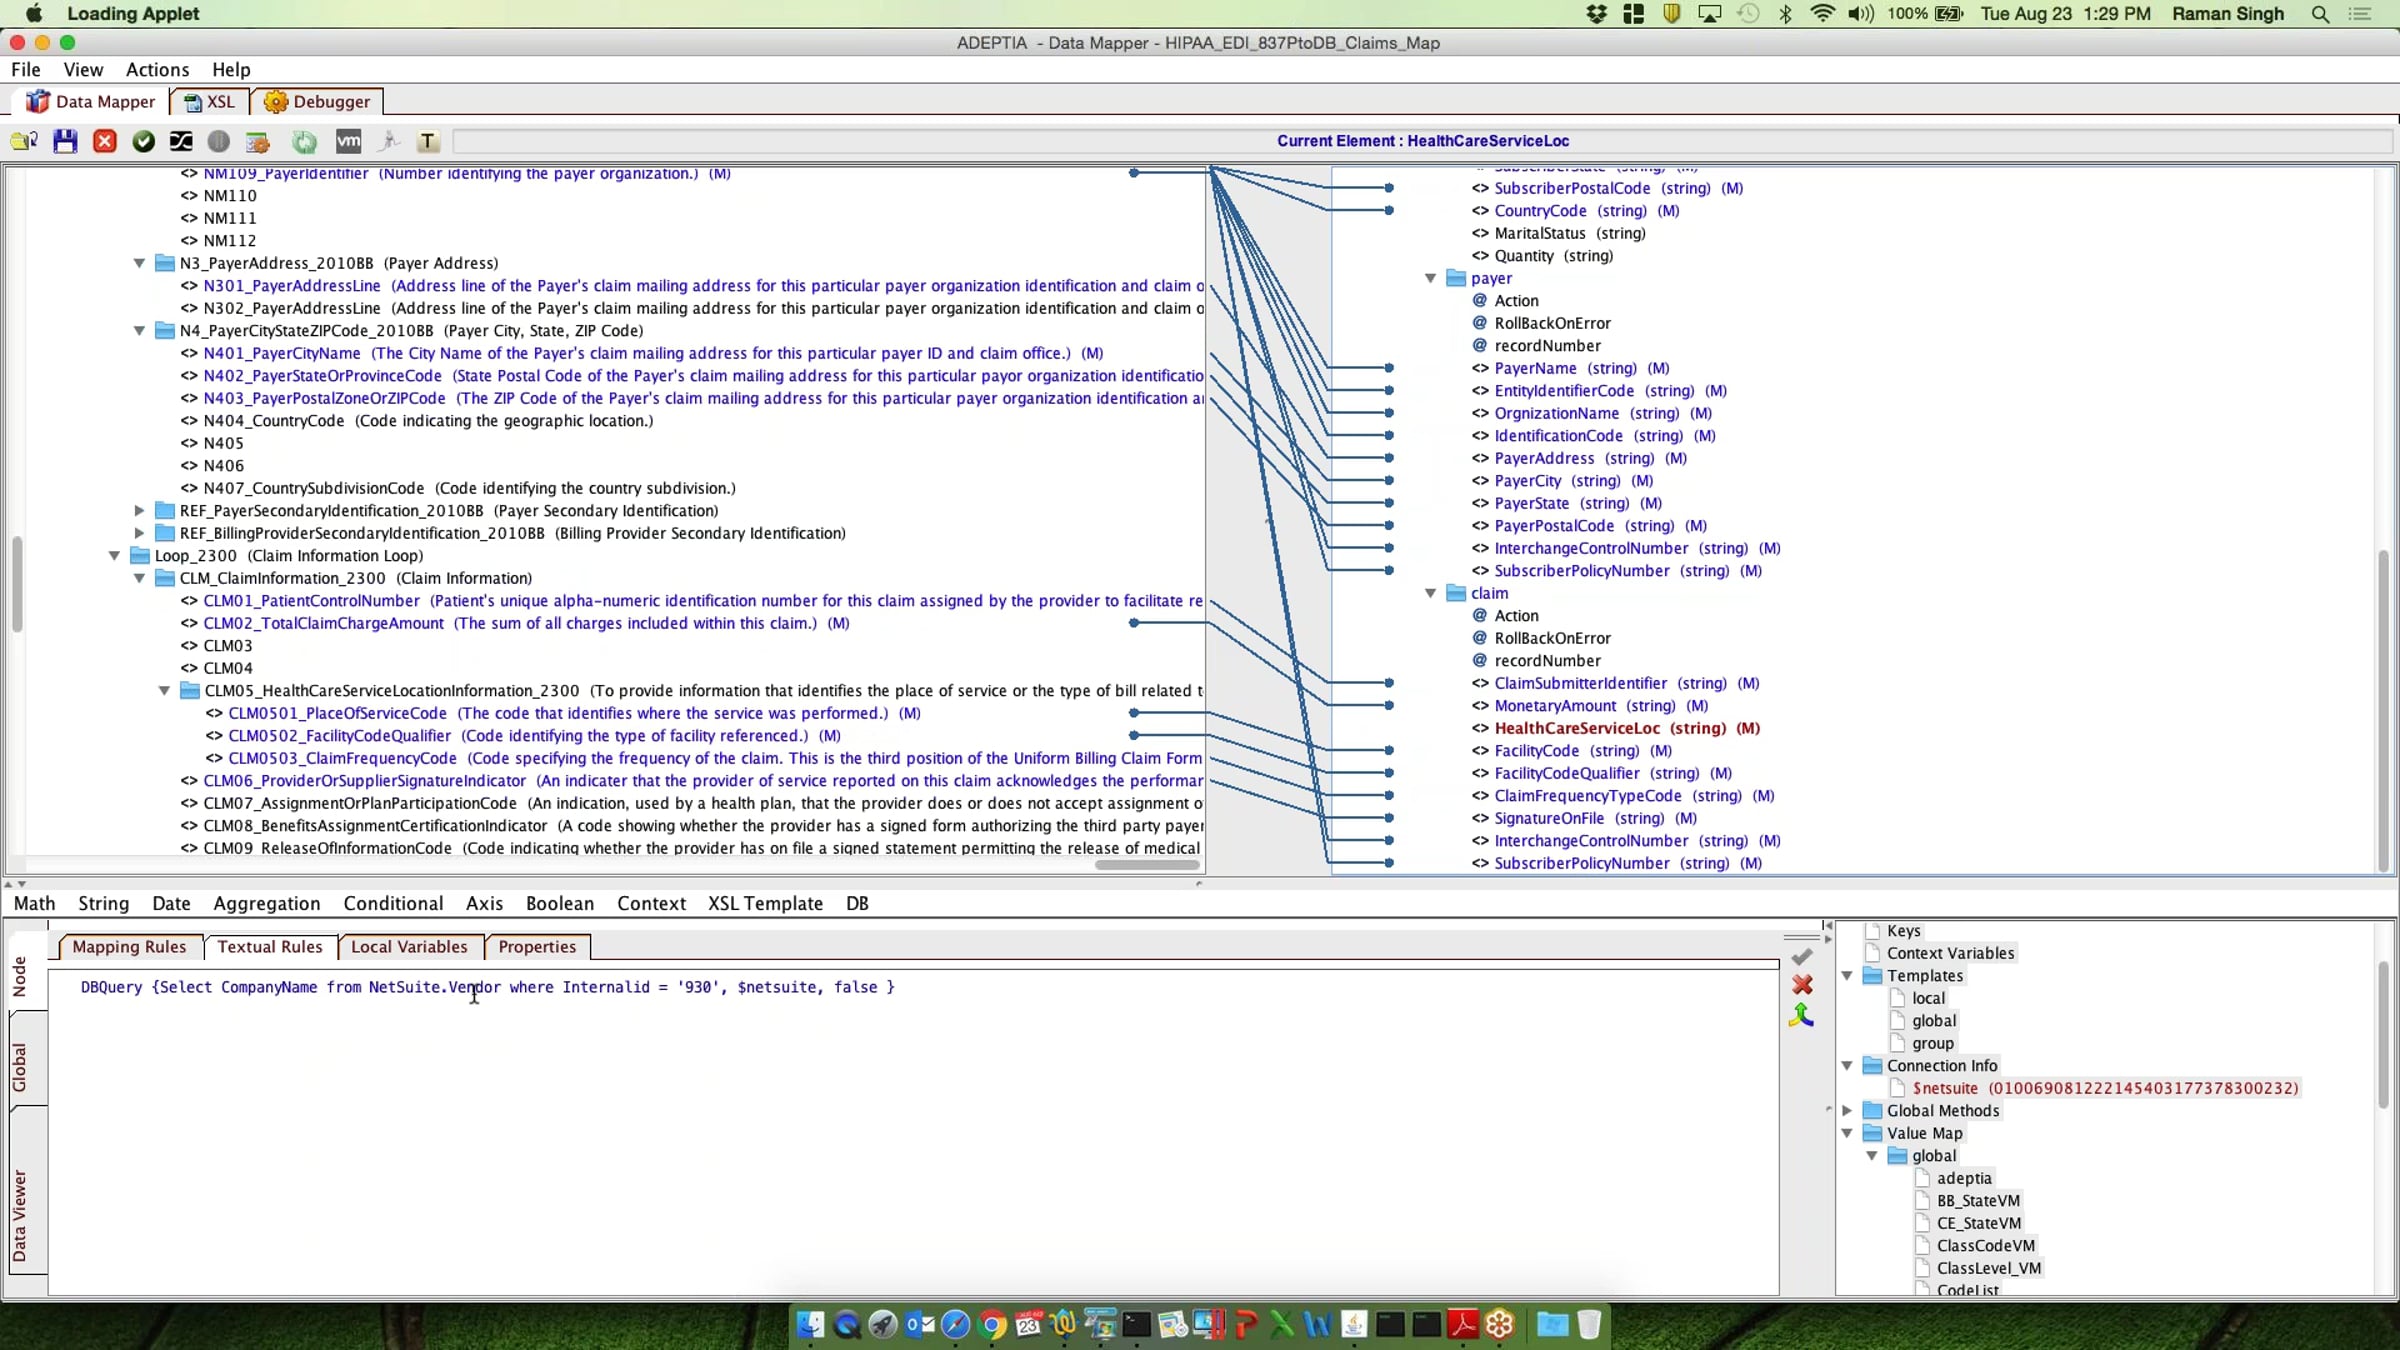Click the window-with-gear toolbar icon
The image size is (2400, 1350).
coord(258,142)
